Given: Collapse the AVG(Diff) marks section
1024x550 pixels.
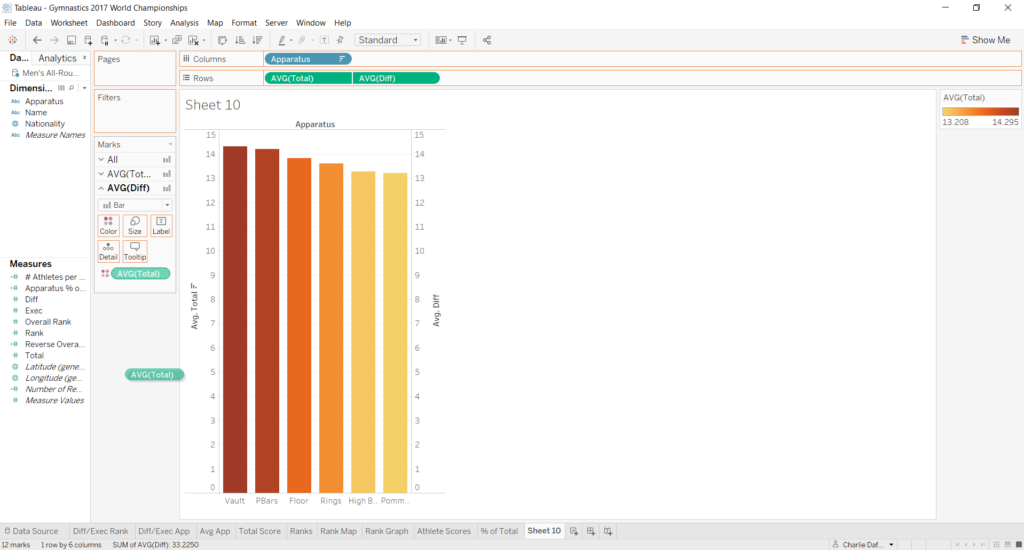Looking at the screenshot, I should (x=101, y=188).
